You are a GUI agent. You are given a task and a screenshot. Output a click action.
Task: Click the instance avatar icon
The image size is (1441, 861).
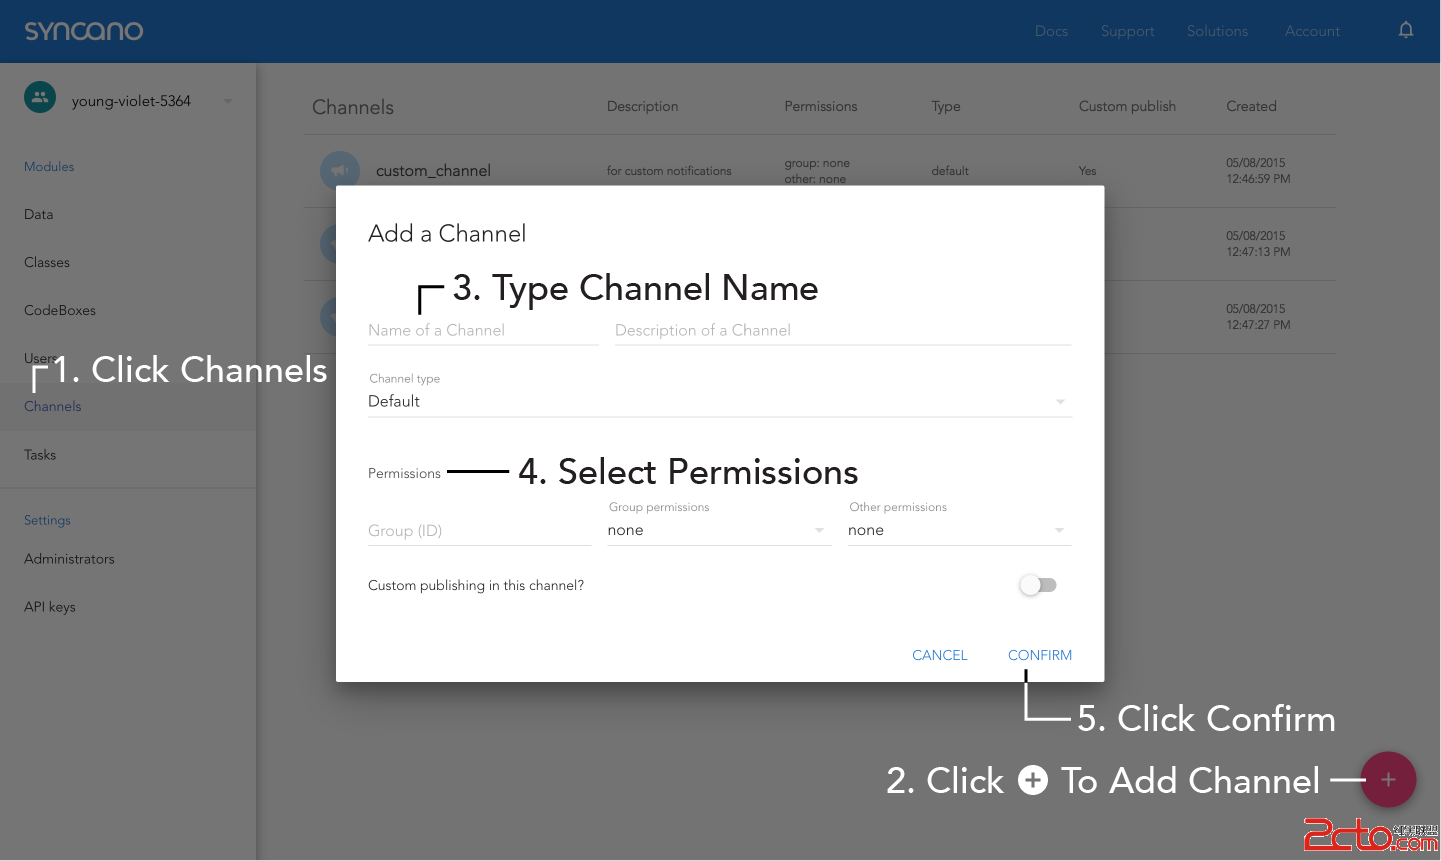(x=40, y=98)
